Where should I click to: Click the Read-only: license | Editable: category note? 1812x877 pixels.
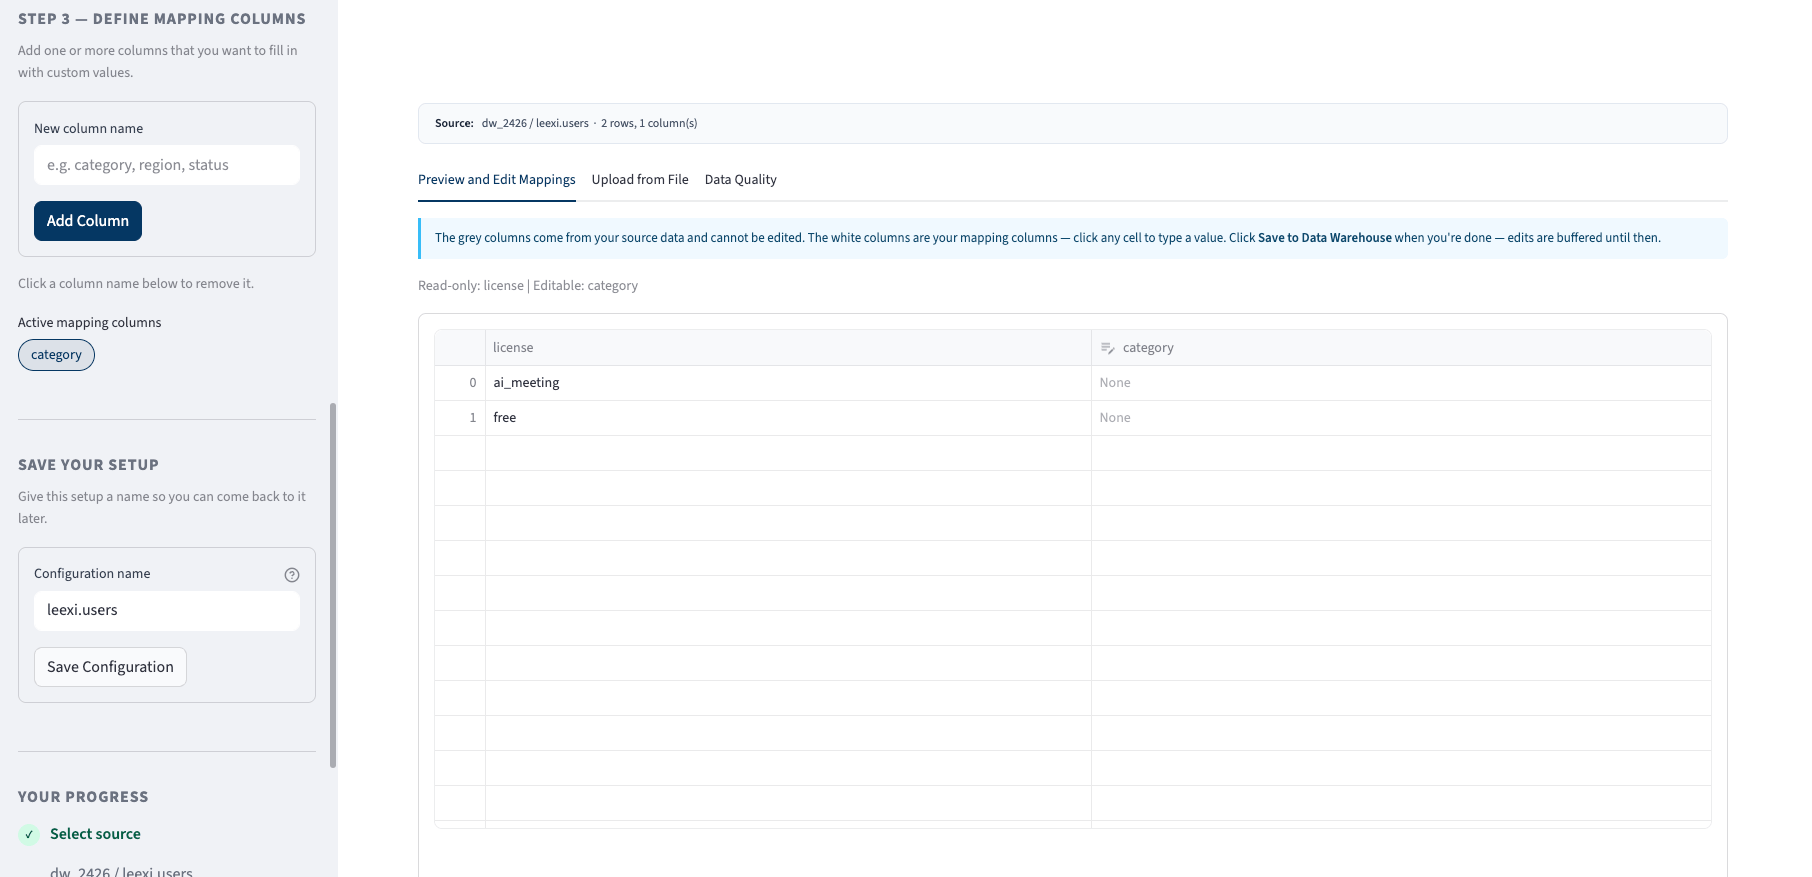[528, 286]
